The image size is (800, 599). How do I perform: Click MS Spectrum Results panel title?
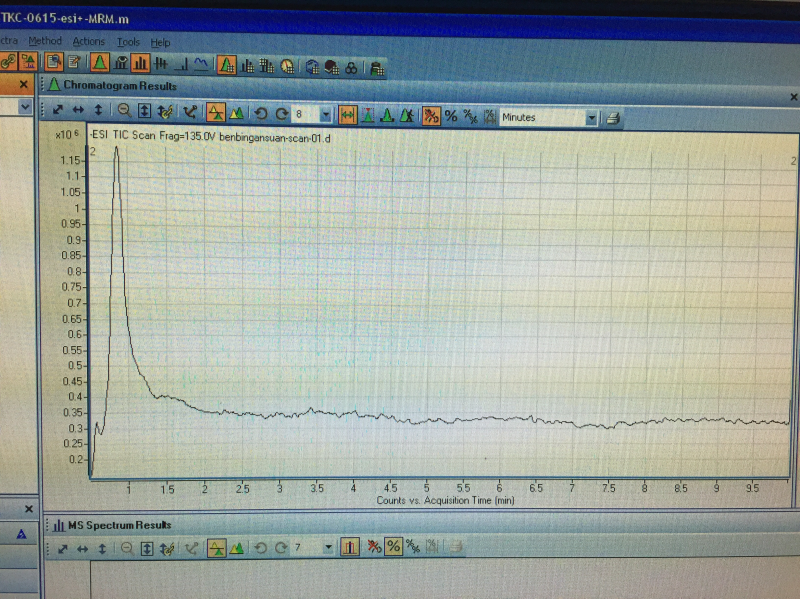point(119,525)
